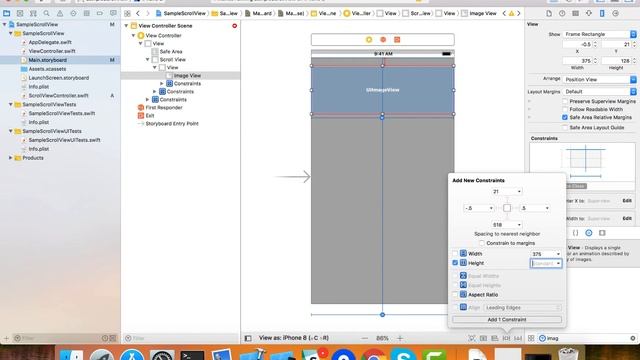Show the File inspector

[x=549, y=13]
